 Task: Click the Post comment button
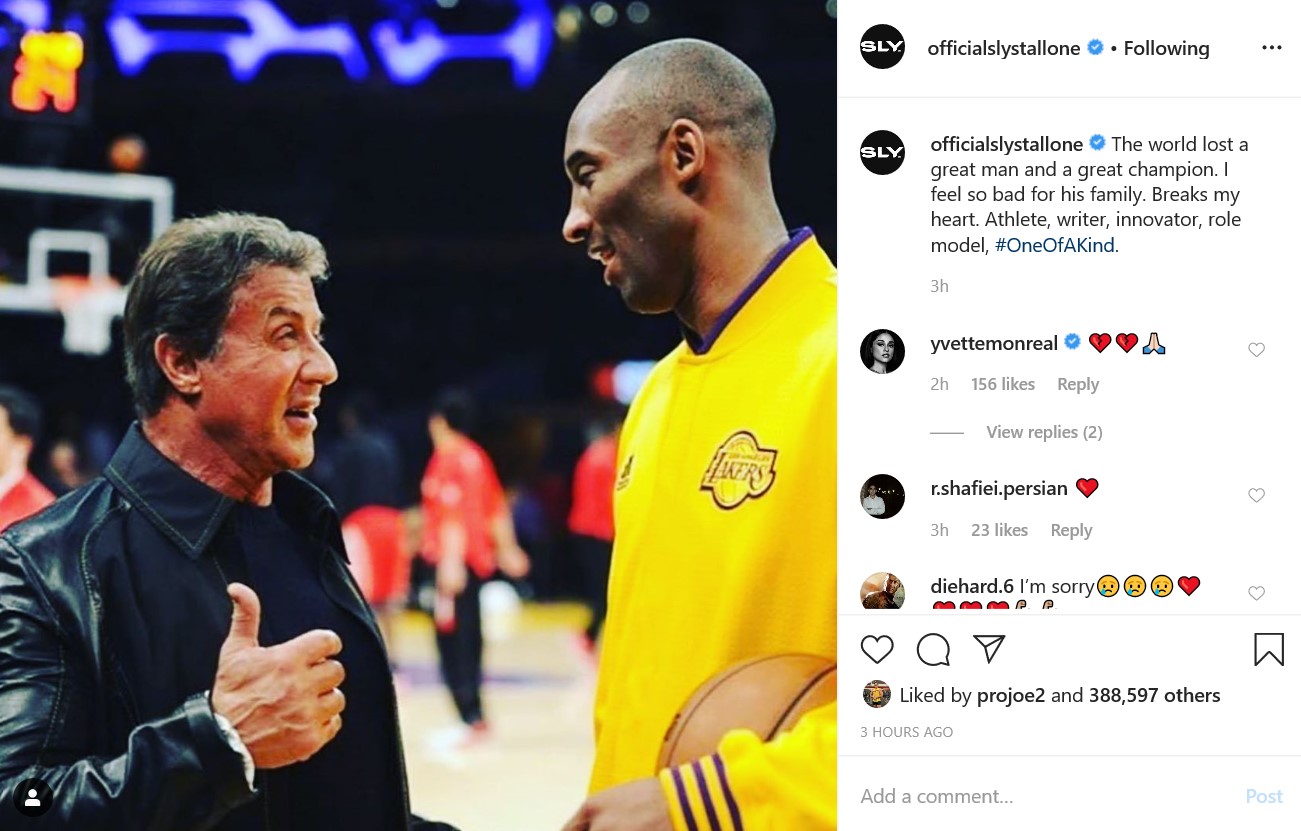(1264, 796)
